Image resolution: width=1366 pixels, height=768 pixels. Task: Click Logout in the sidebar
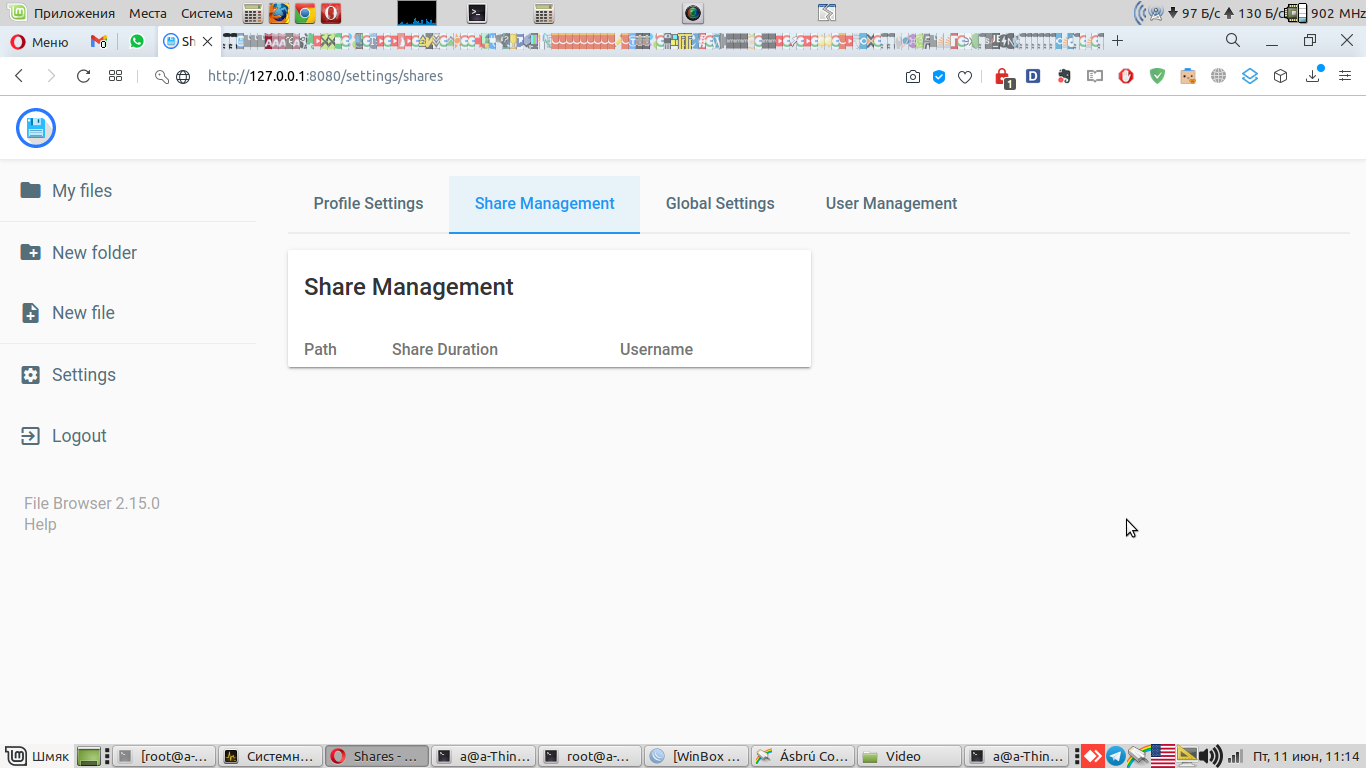tap(78, 435)
